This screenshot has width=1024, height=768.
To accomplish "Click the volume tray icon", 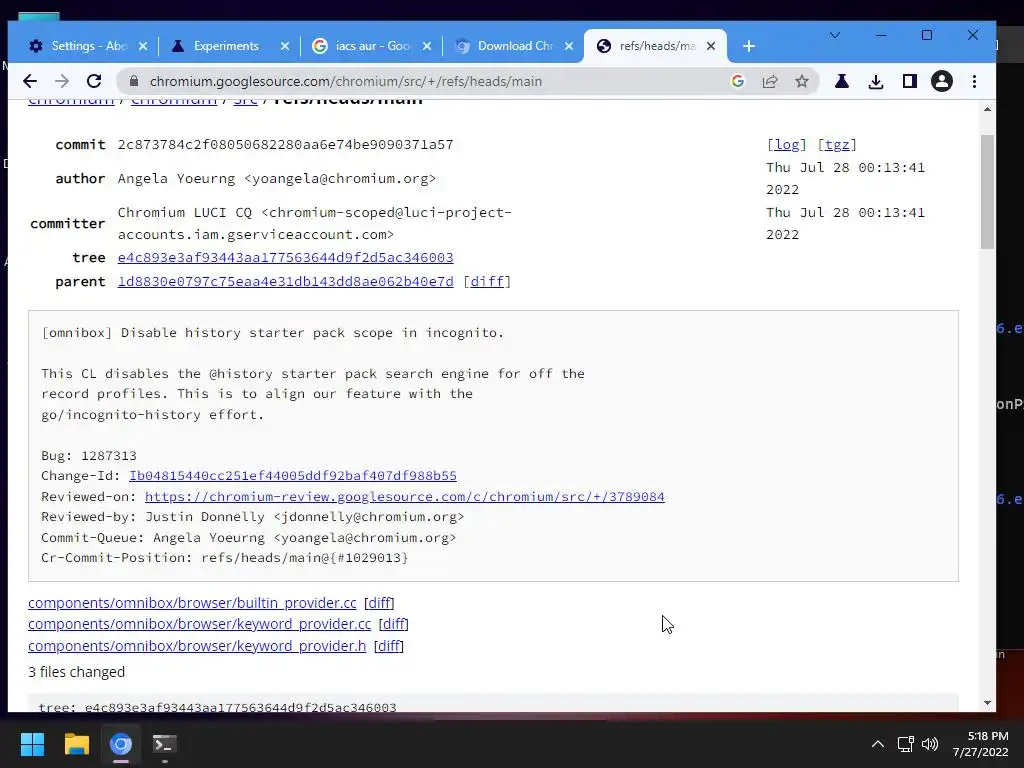I will pyautogui.click(x=929, y=744).
